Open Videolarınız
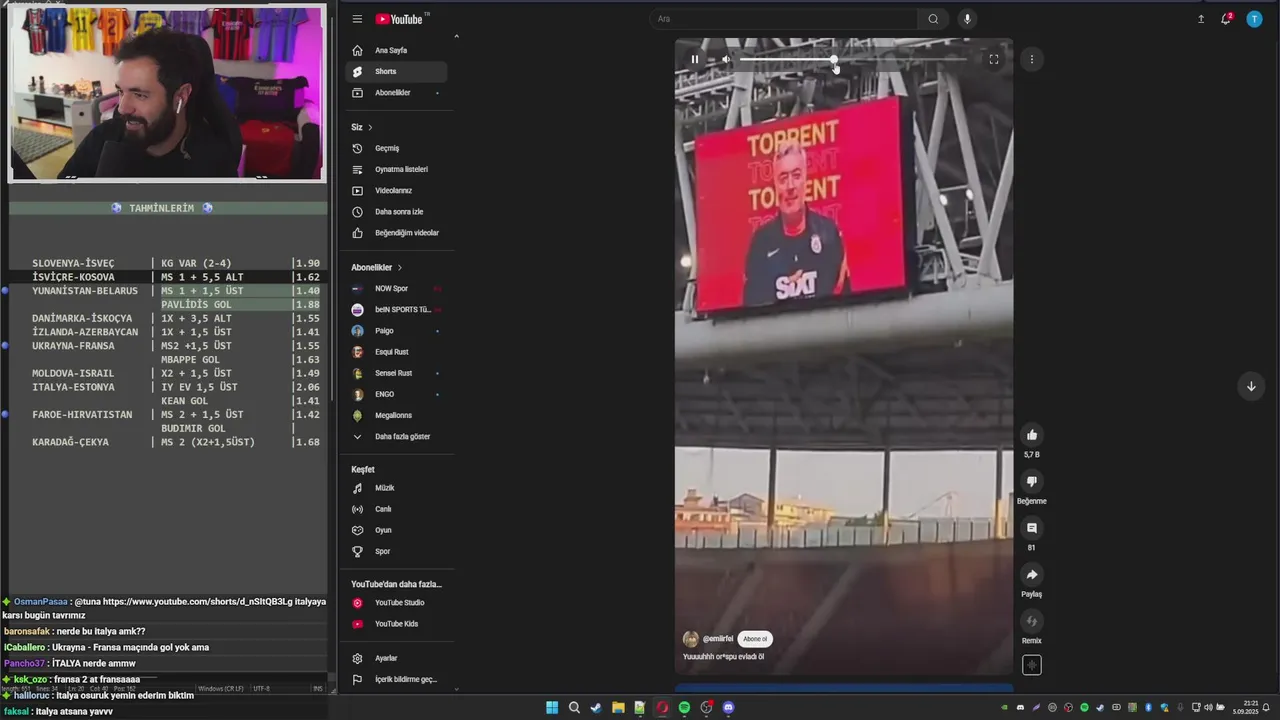1280x720 pixels. (396, 190)
